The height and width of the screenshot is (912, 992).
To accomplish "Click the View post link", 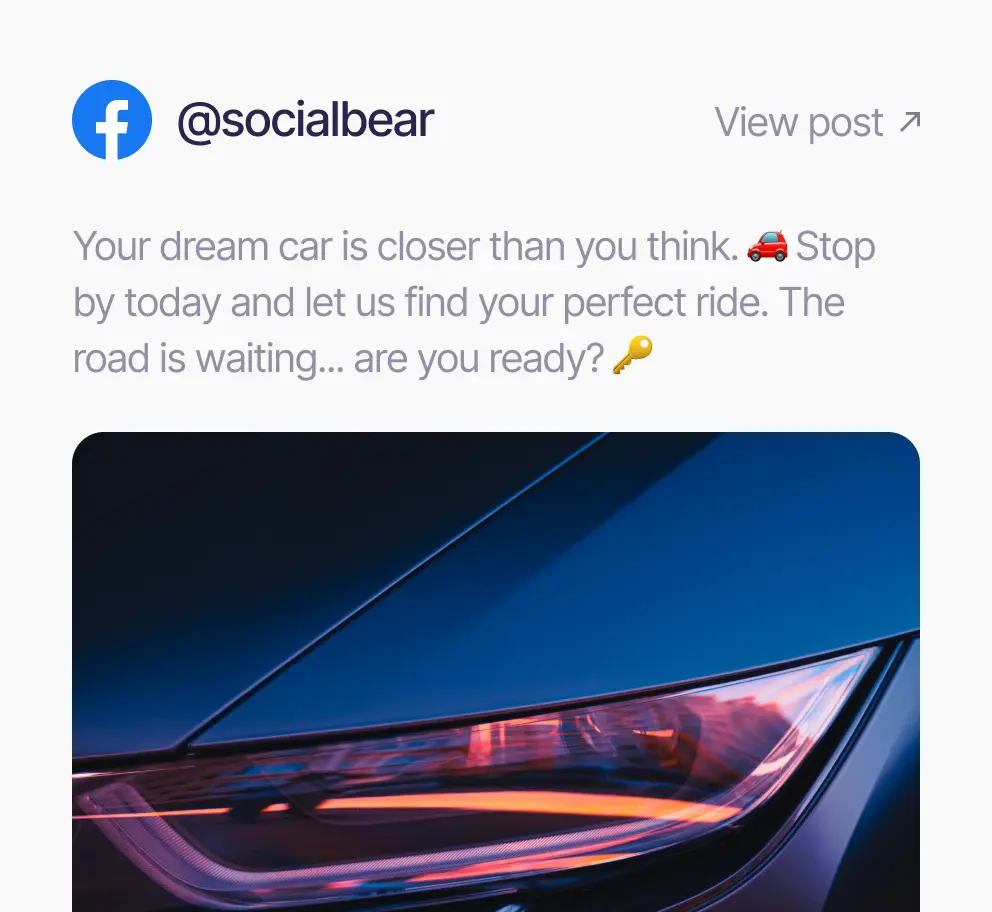I will 817,121.
